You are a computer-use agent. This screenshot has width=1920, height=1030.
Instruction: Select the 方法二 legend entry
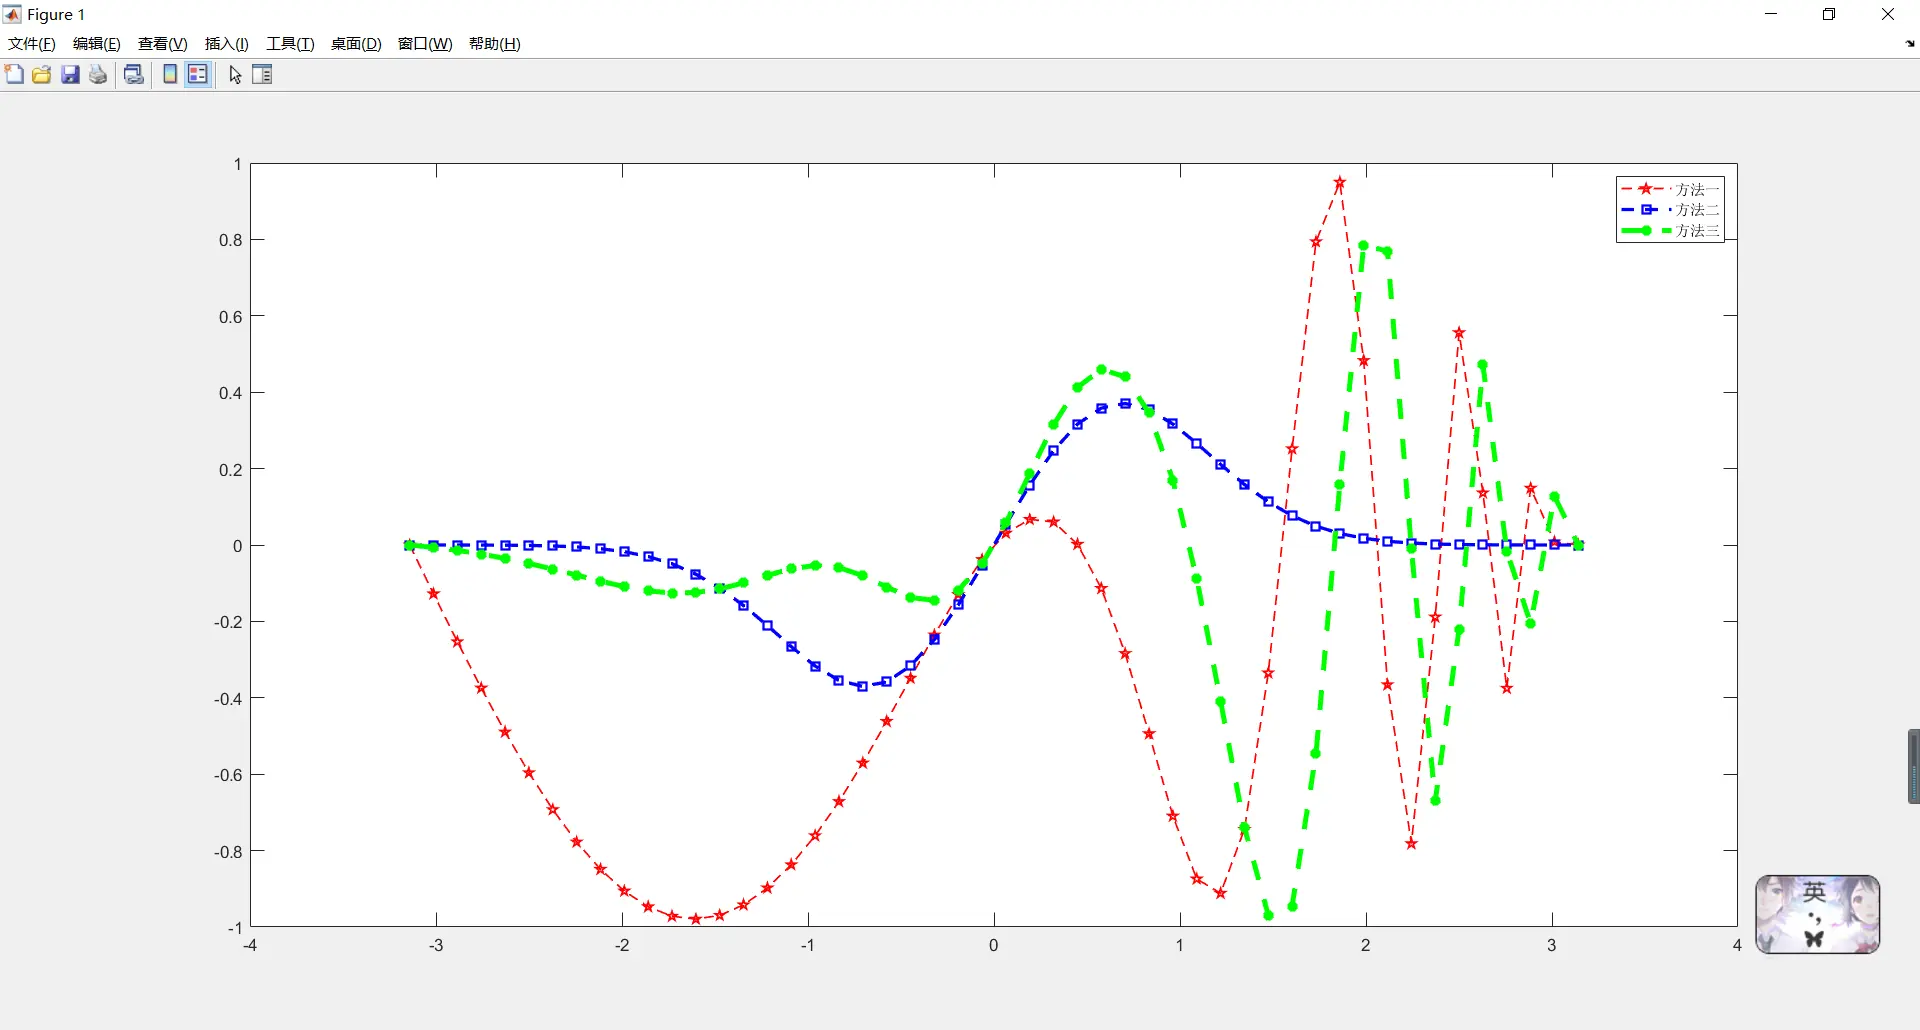pyautogui.click(x=1670, y=210)
